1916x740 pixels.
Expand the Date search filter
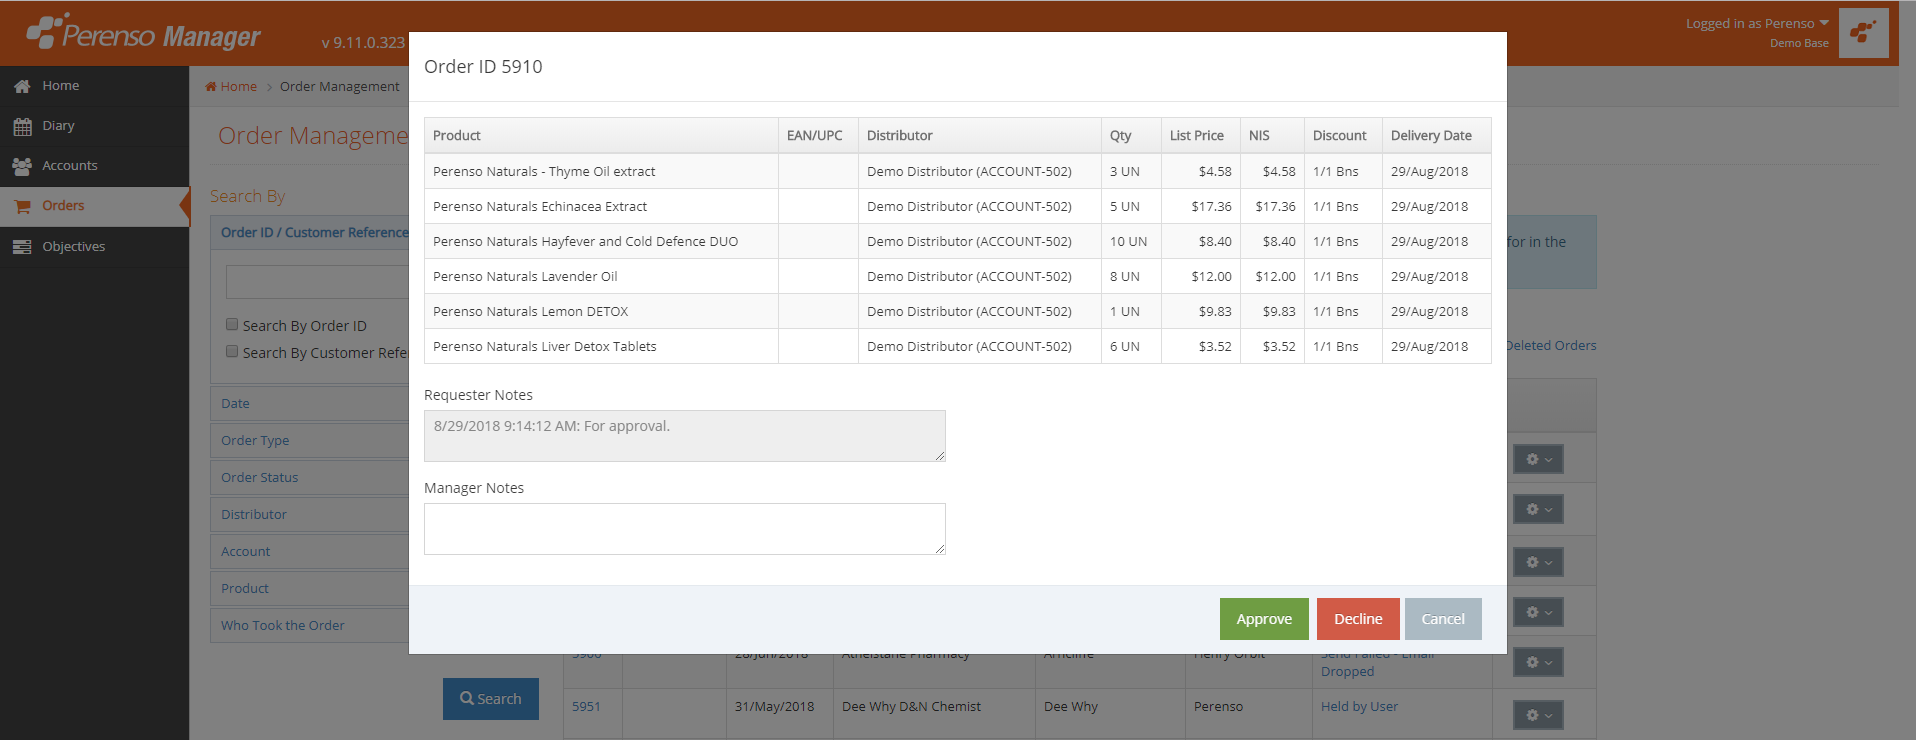[309, 403]
